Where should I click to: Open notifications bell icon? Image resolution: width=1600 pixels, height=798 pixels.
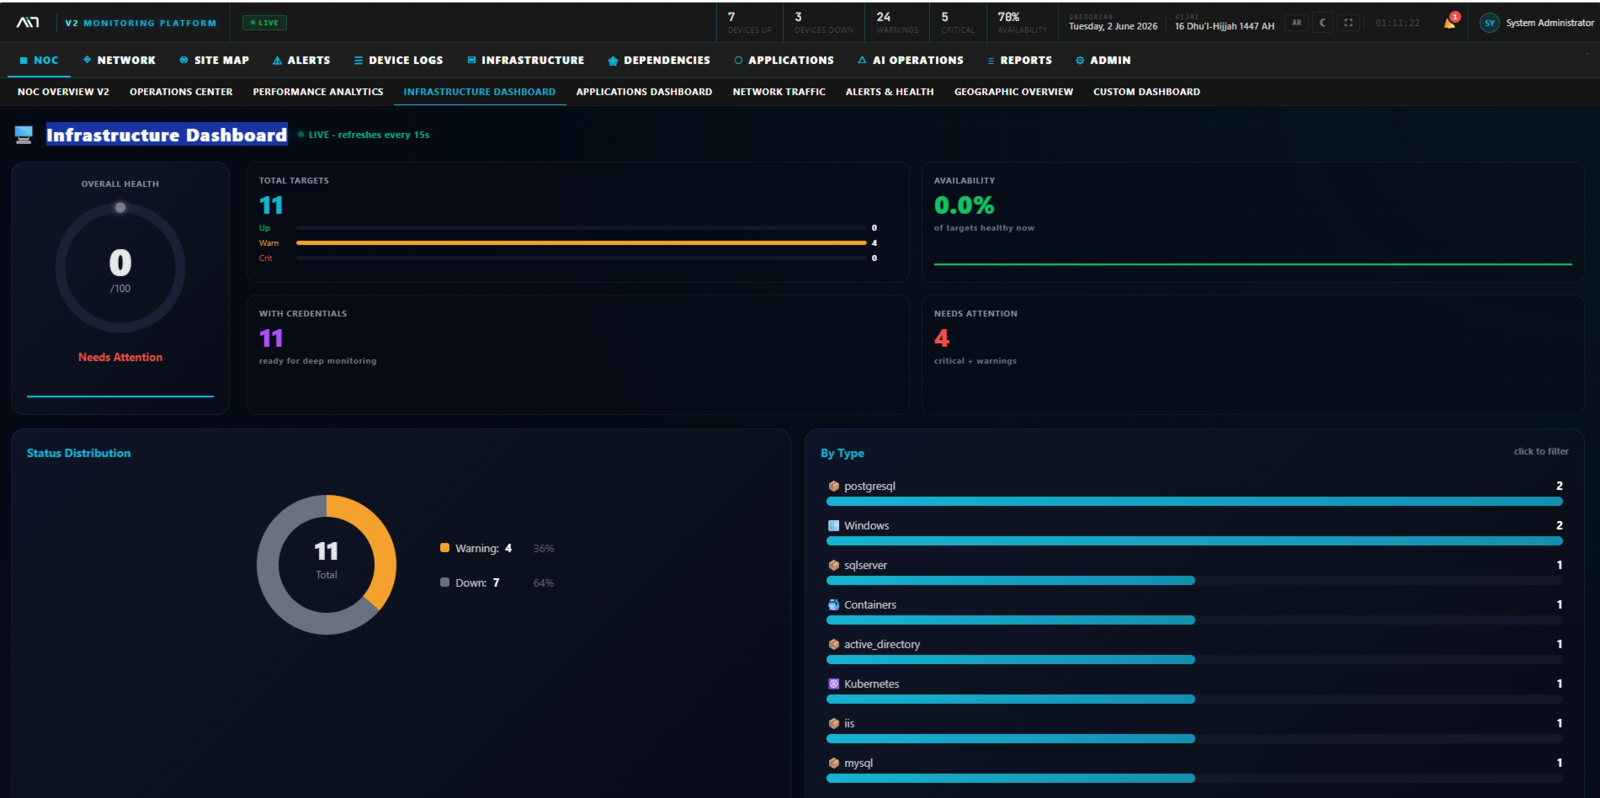tap(1450, 22)
